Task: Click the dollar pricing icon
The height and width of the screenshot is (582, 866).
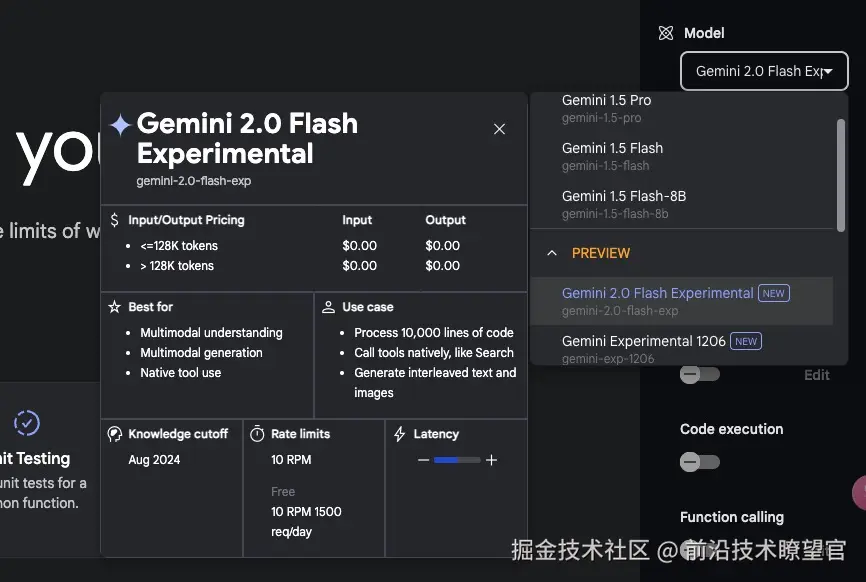Action: pyautogui.click(x=115, y=220)
